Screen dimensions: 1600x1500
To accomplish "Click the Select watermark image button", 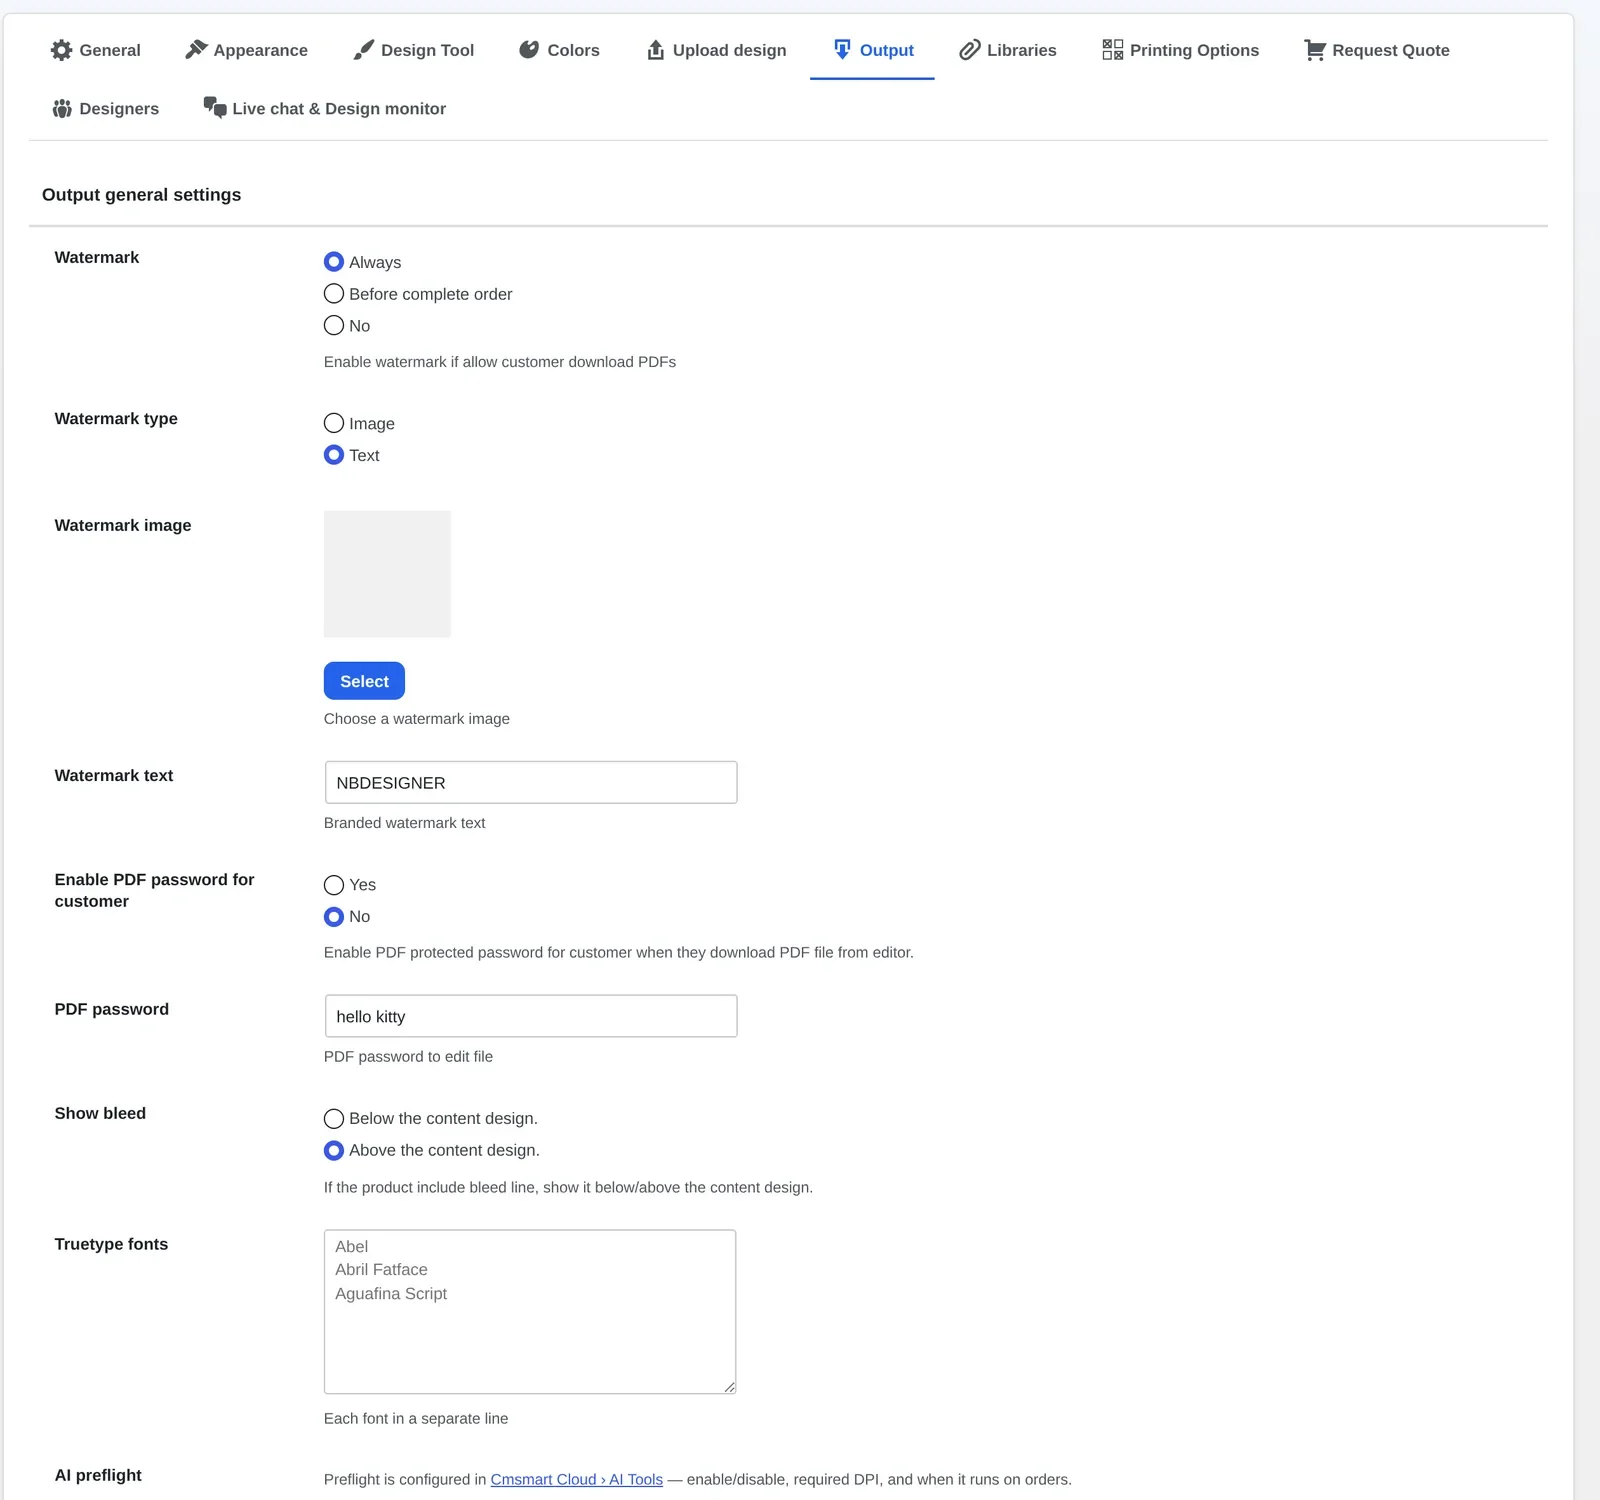I will (x=364, y=681).
